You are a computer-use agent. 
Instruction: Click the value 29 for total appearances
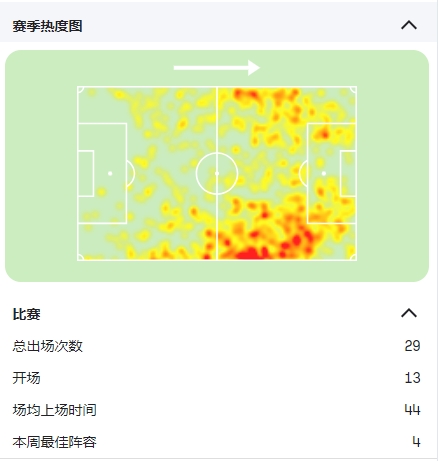coord(412,346)
